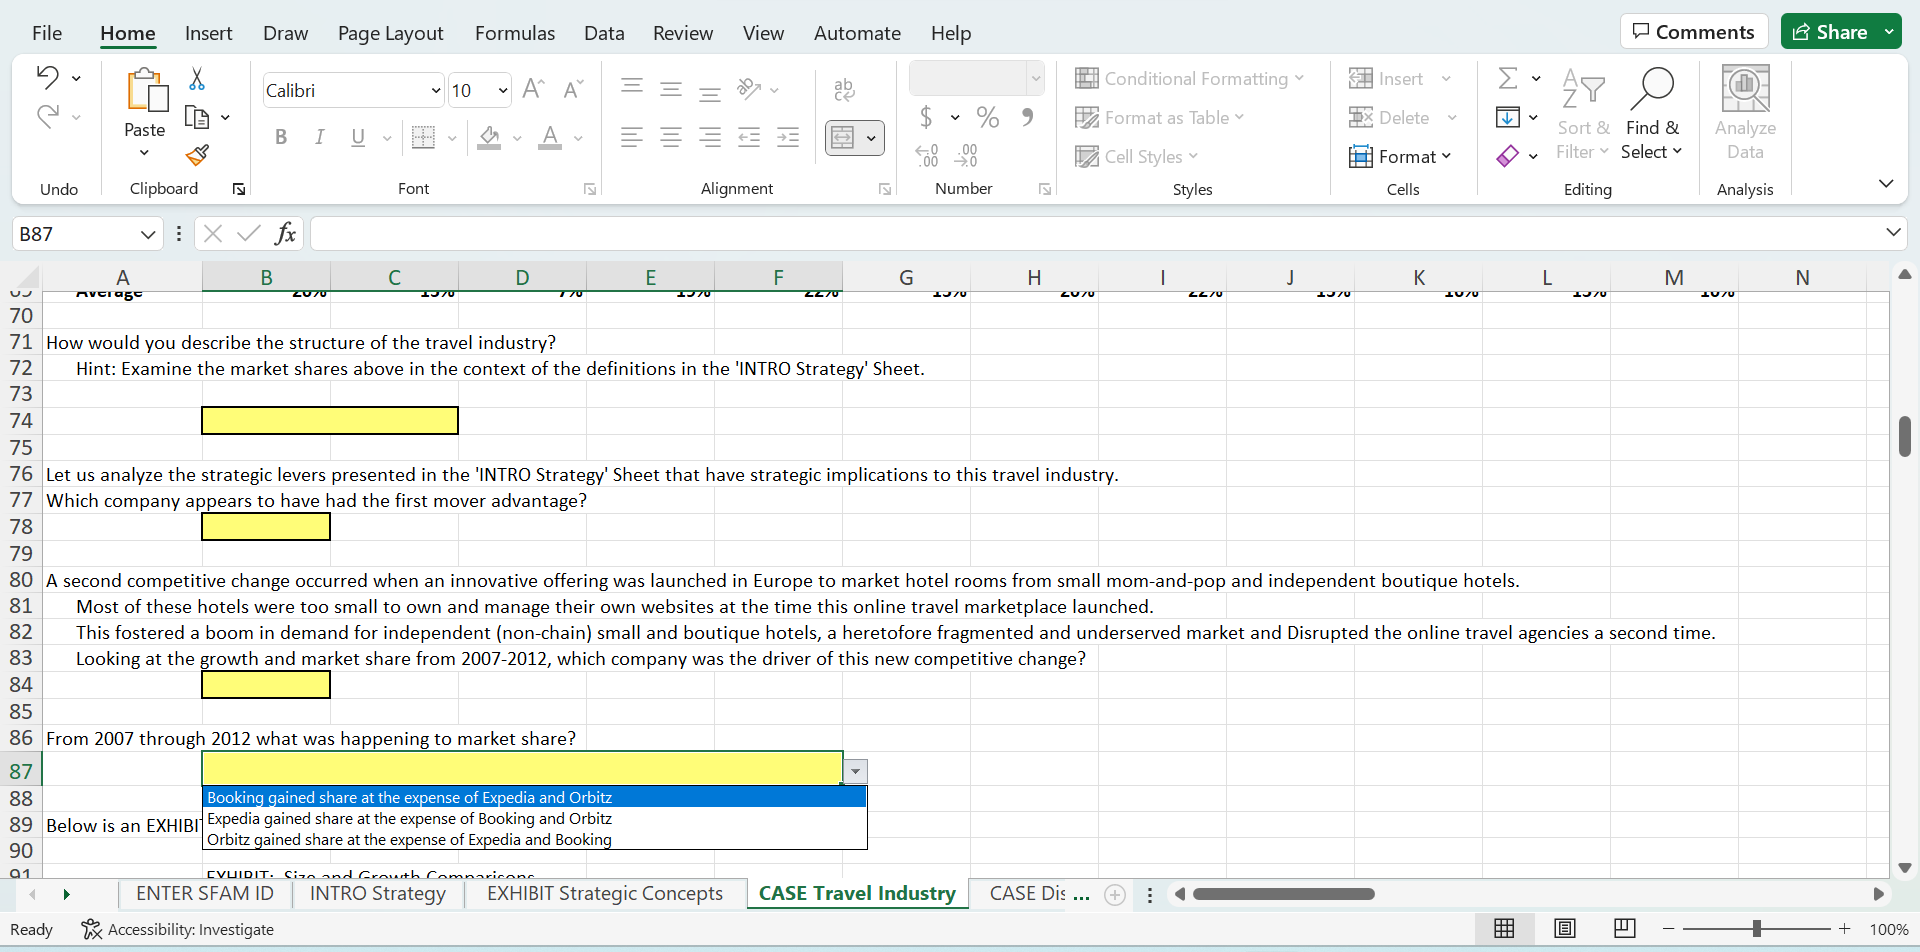This screenshot has width=1920, height=952.
Task: Apply borders icon
Action: (423, 137)
